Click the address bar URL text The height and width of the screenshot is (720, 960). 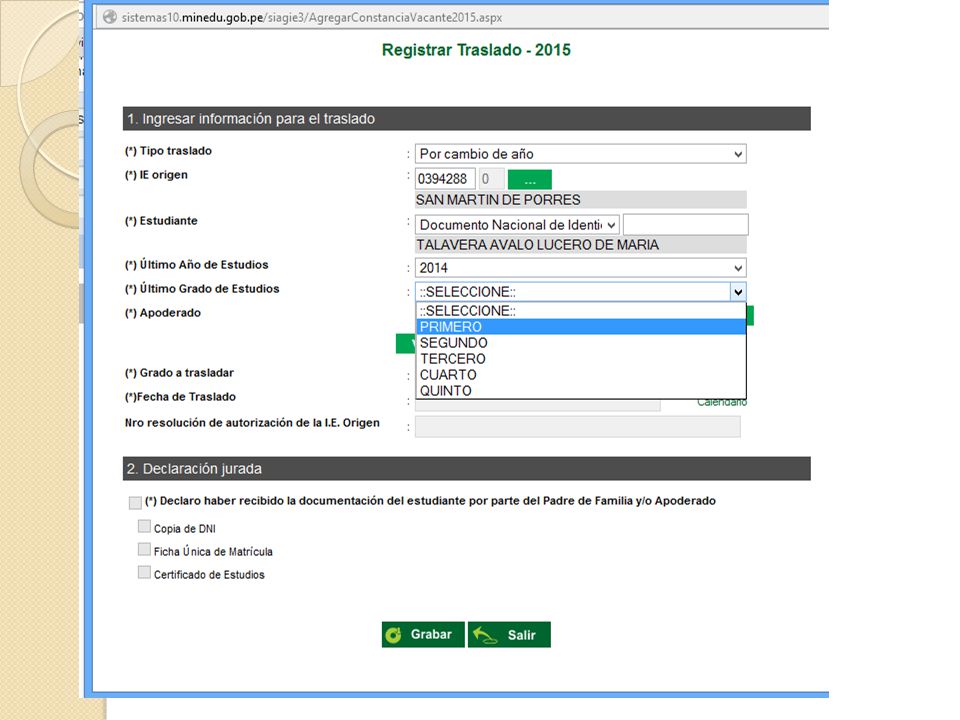312,17
